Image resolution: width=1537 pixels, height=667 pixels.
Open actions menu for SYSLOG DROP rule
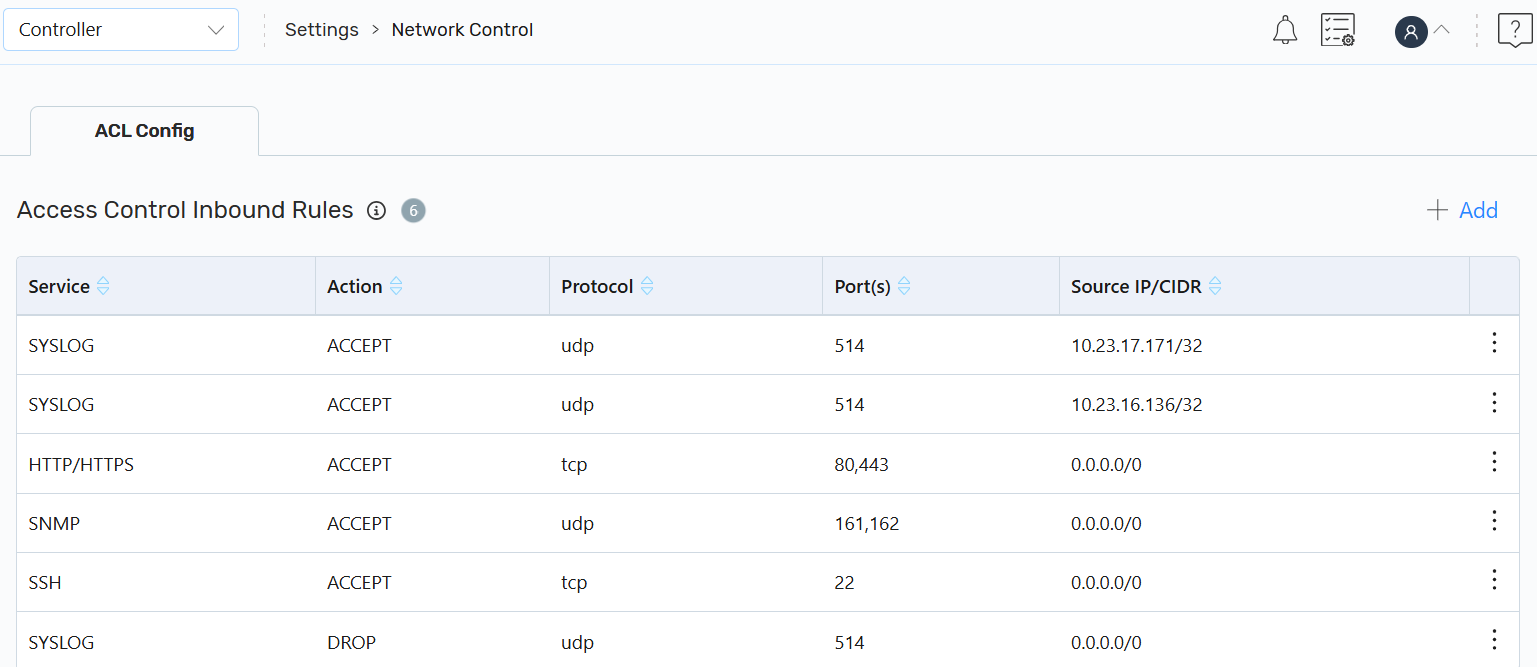(1494, 640)
